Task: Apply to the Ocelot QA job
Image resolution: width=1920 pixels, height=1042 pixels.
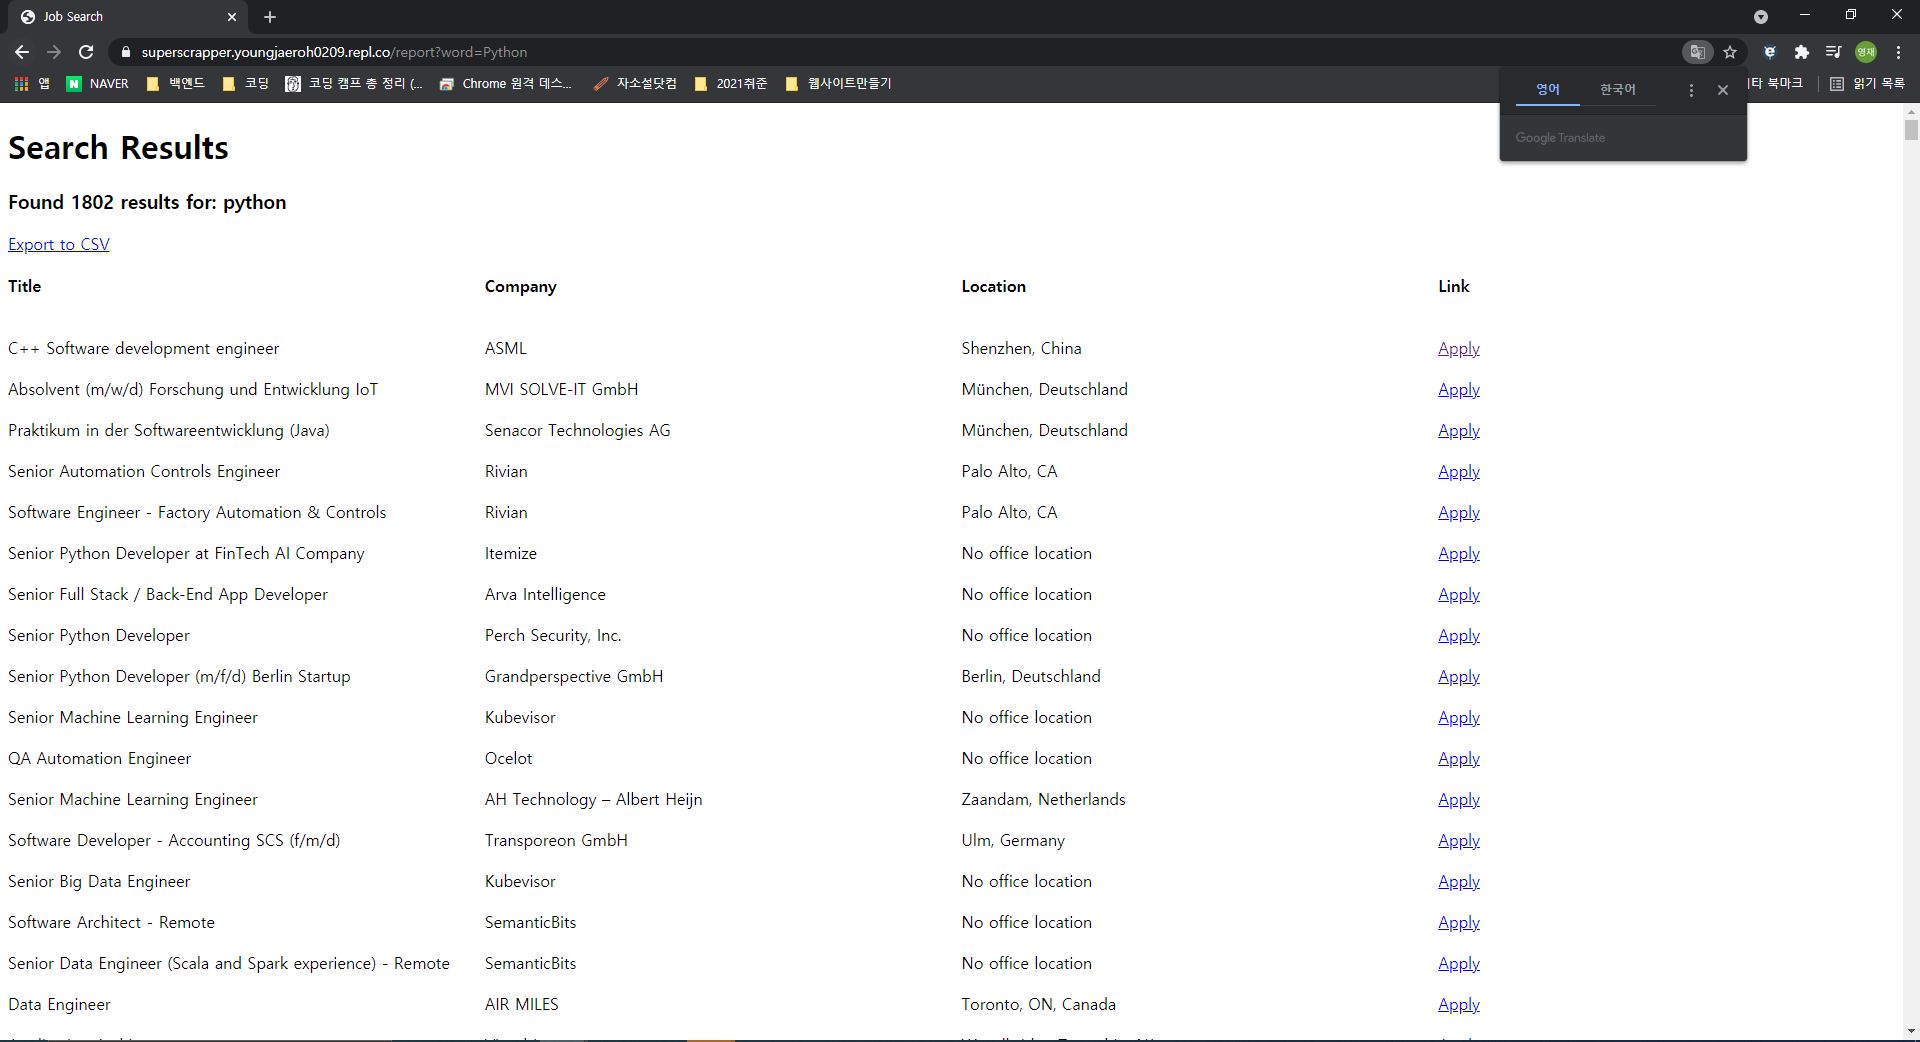Action: pyautogui.click(x=1459, y=758)
